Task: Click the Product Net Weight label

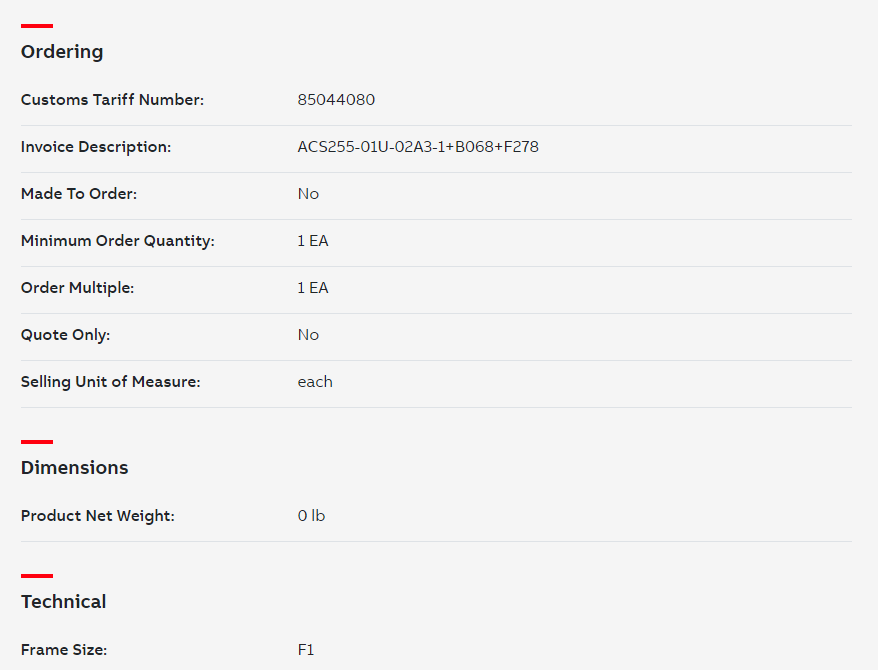Action: pos(97,516)
